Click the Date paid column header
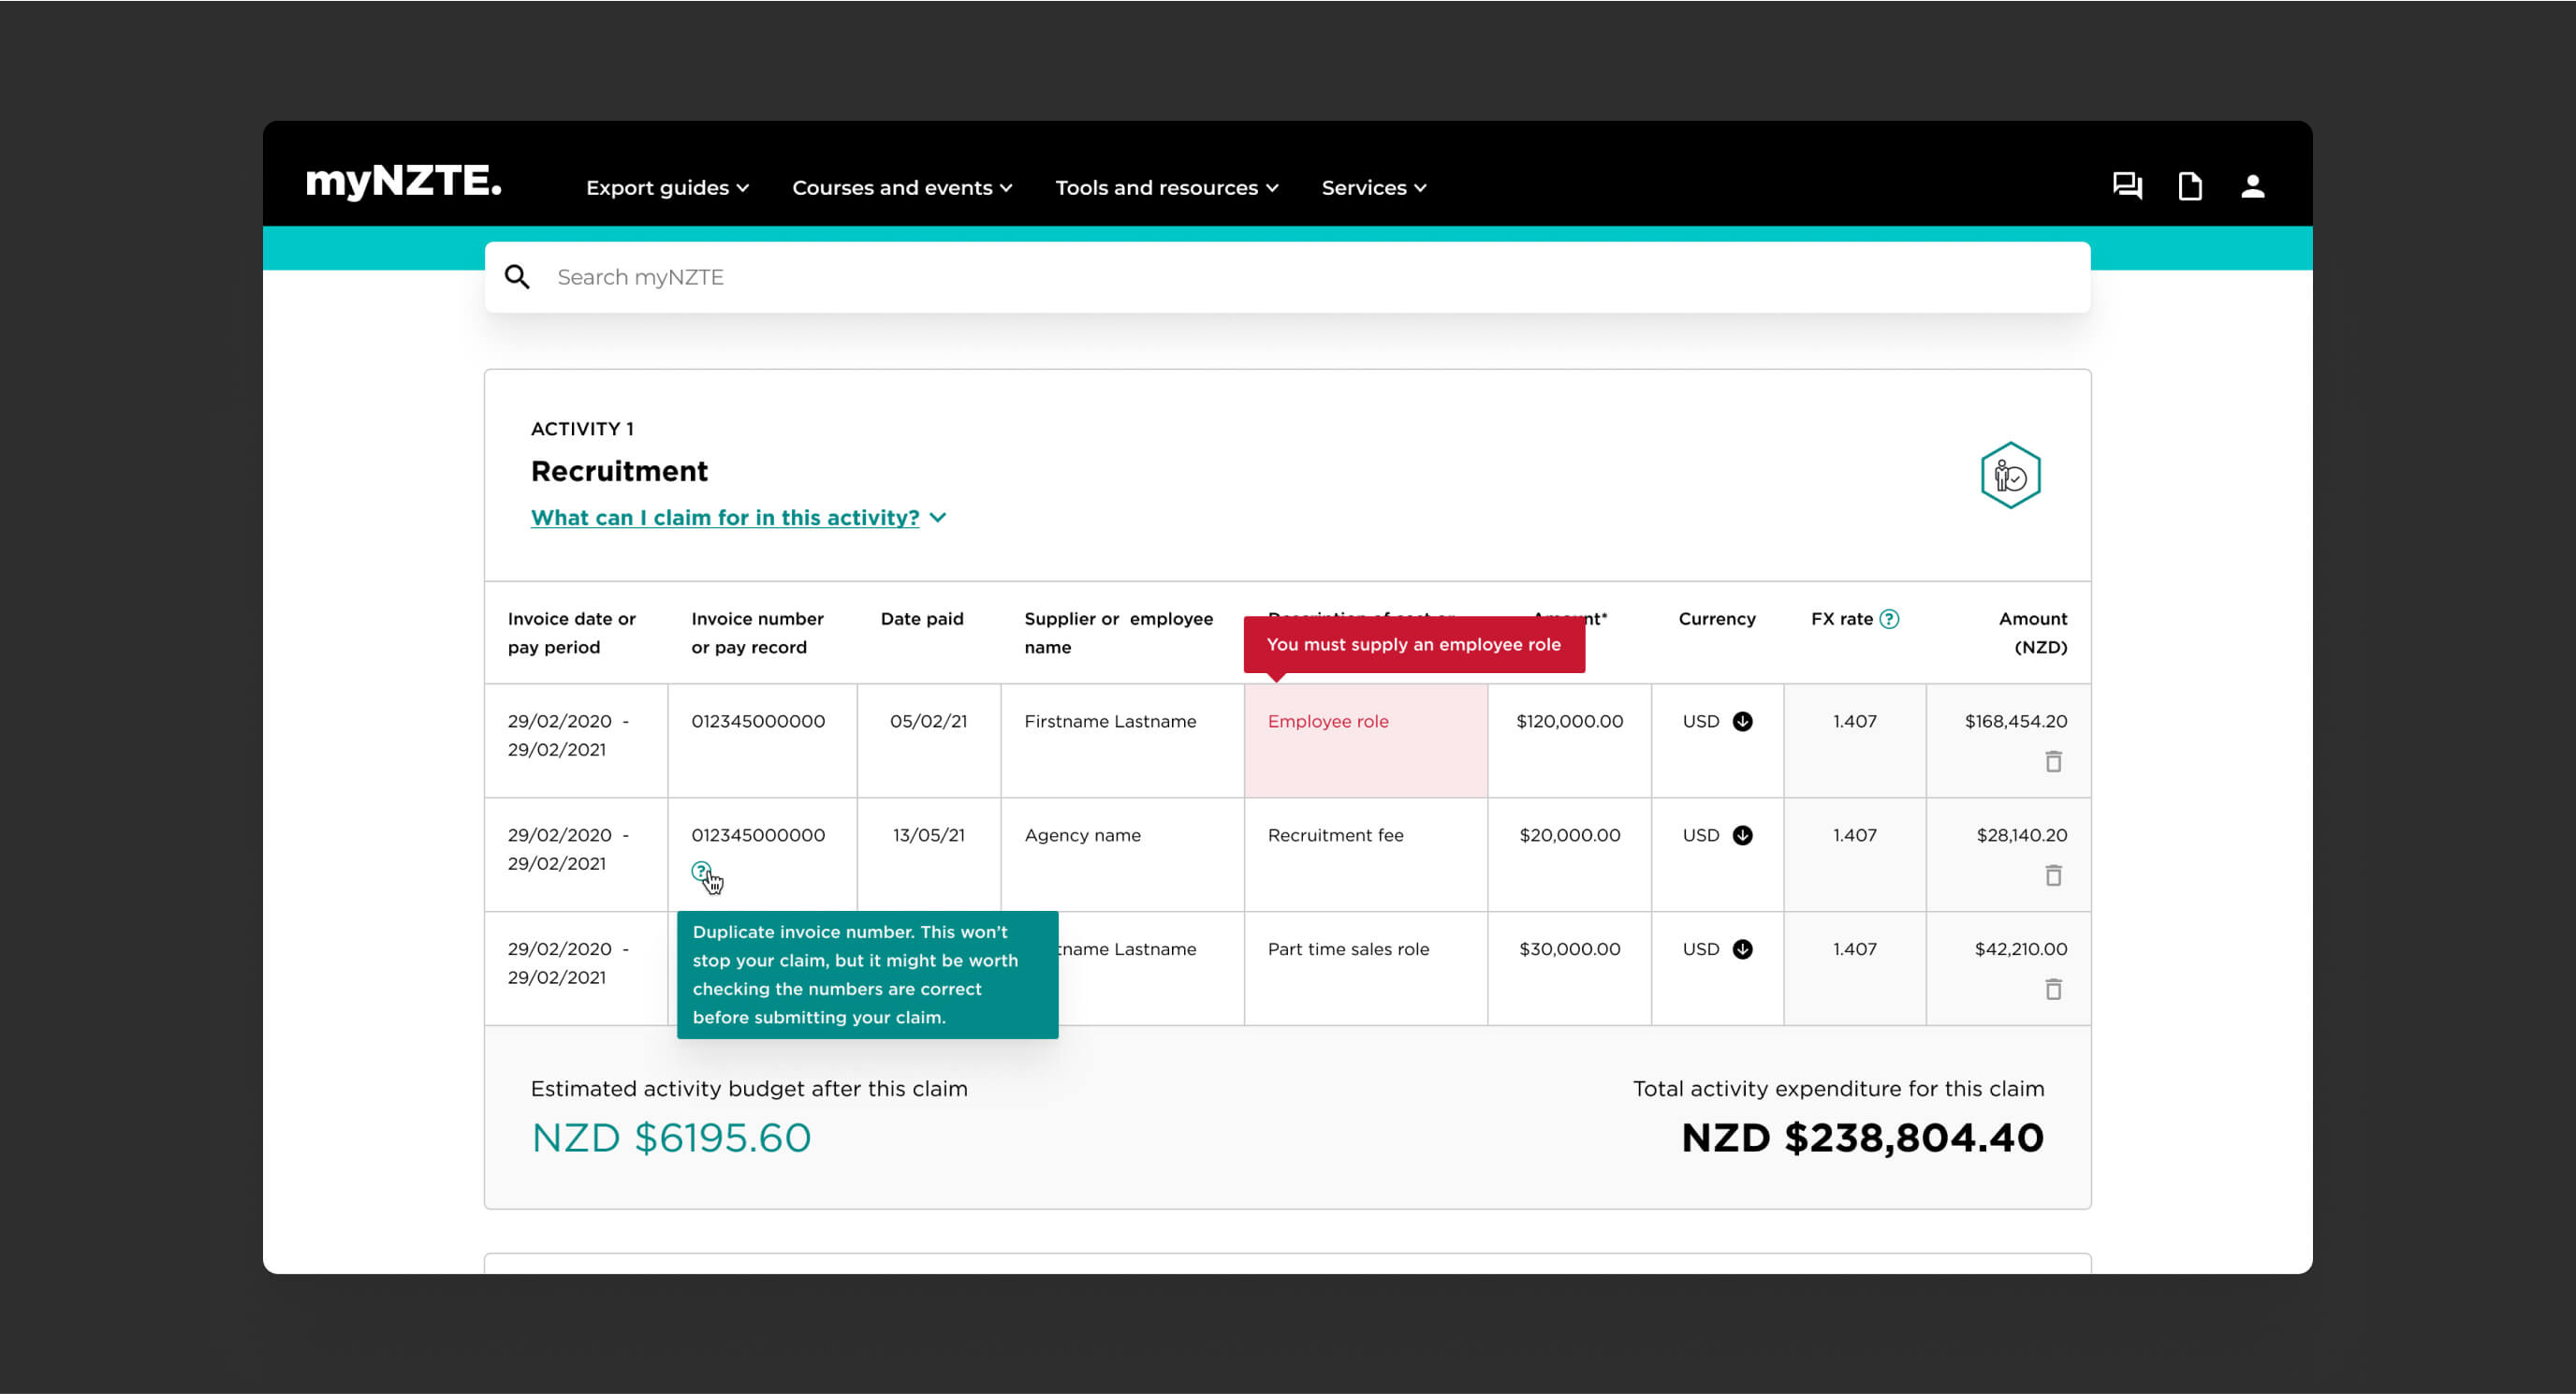This screenshot has width=2576, height=1394. 922,619
